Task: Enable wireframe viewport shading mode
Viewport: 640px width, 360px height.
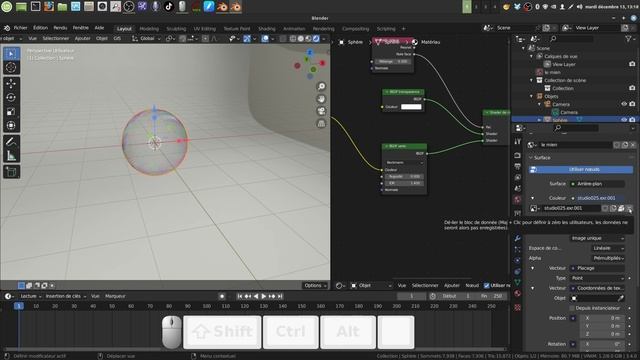Action: coord(293,38)
